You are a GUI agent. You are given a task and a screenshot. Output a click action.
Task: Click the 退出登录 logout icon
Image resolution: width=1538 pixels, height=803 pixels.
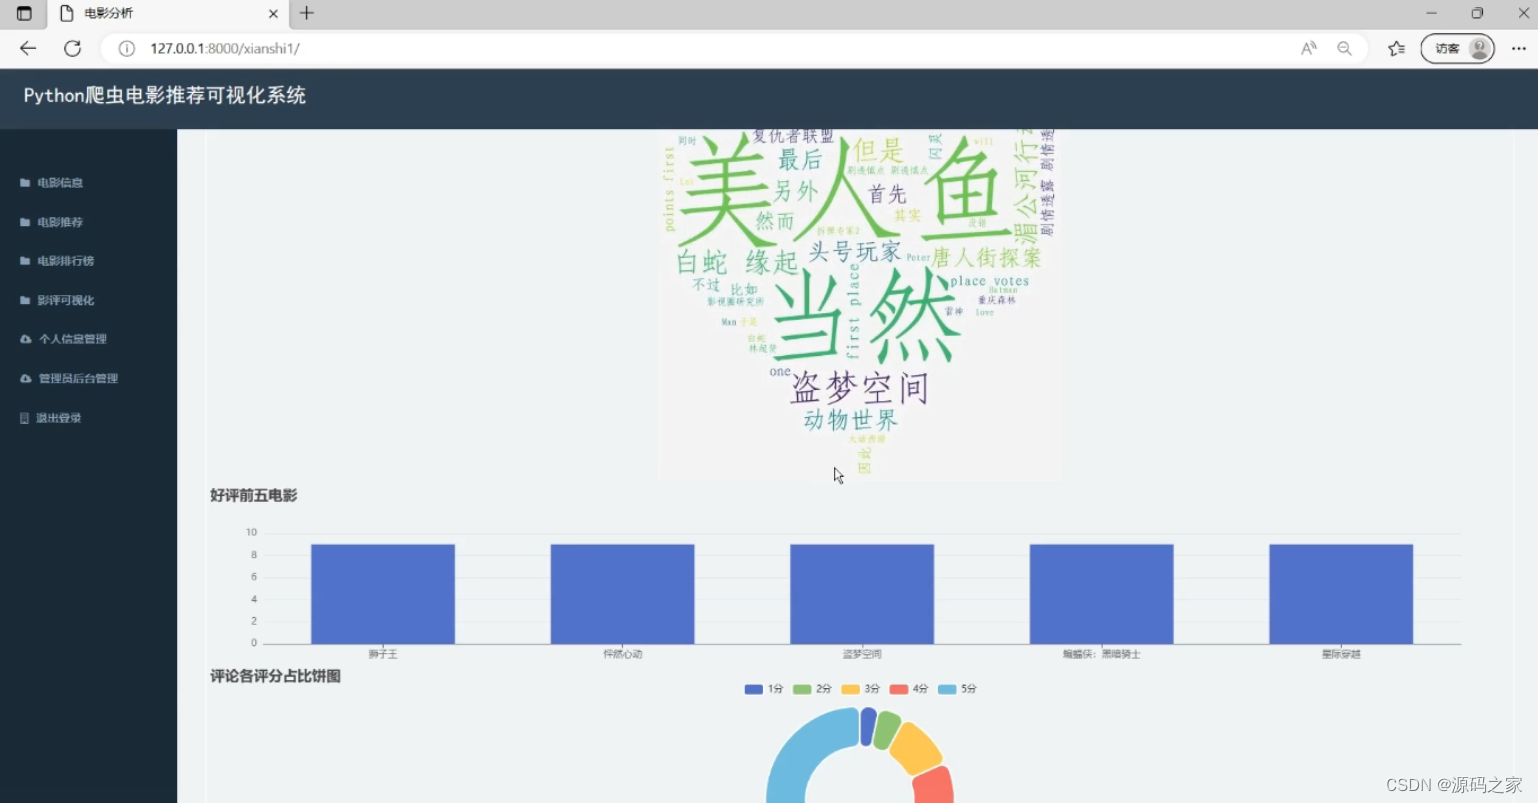pos(24,417)
